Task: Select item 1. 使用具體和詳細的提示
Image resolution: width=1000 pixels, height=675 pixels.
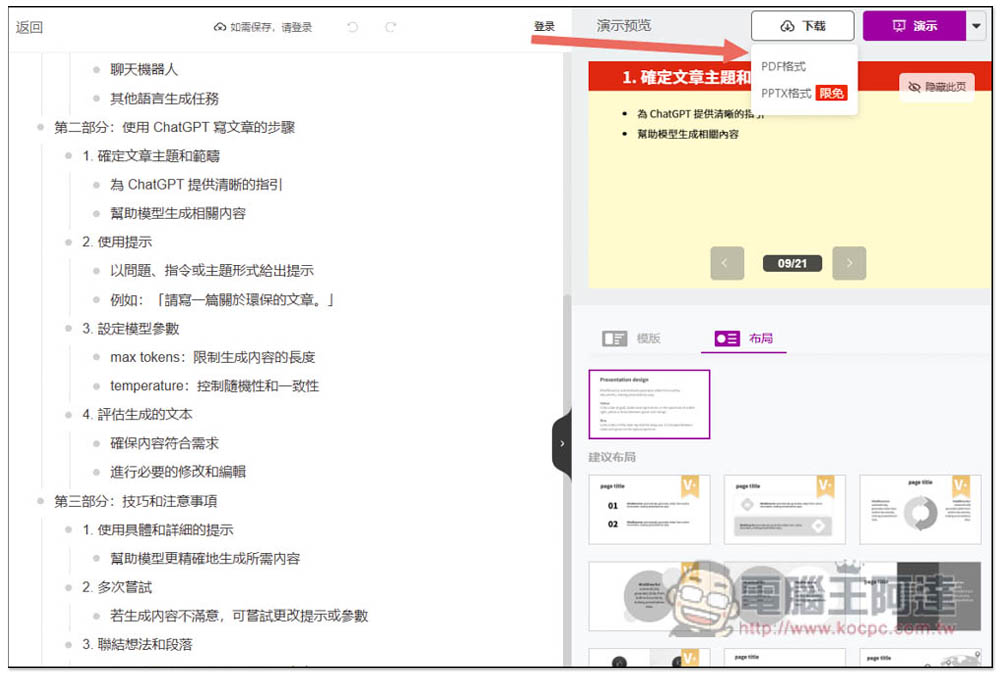Action: pos(158,530)
